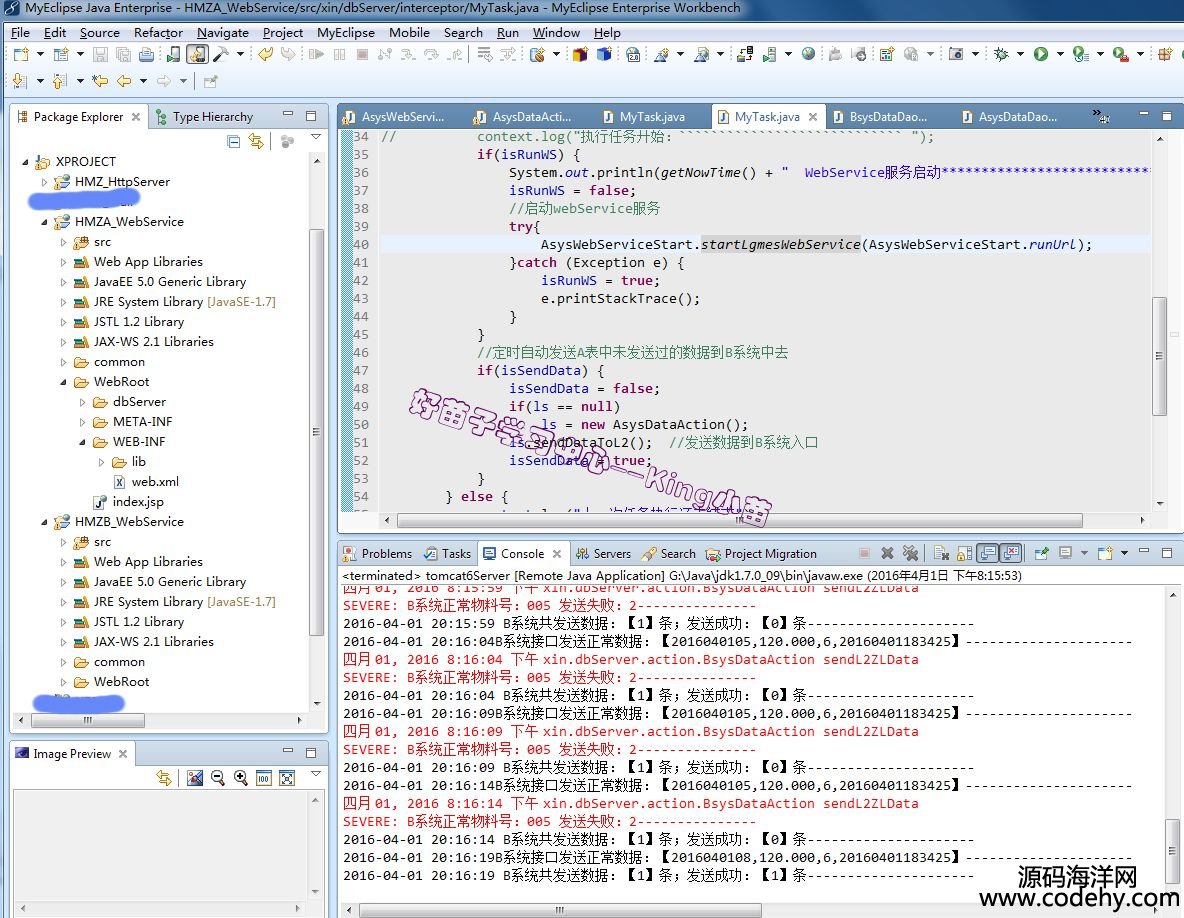This screenshot has height=918, width=1184.
Task: Click Collapse All in Package Explorer
Action: tap(234, 141)
